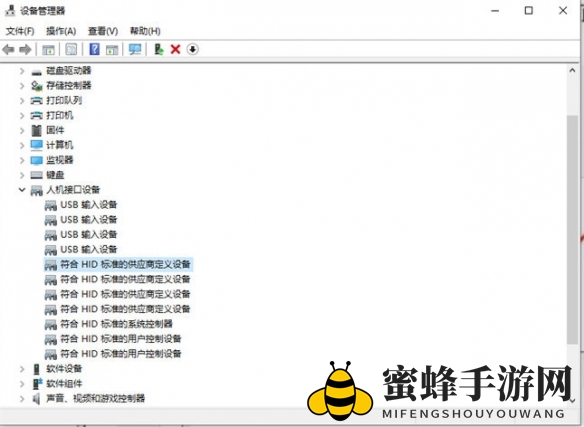Click the vertical scrollbar thumb
This screenshot has width=584, height=427.
572,230
